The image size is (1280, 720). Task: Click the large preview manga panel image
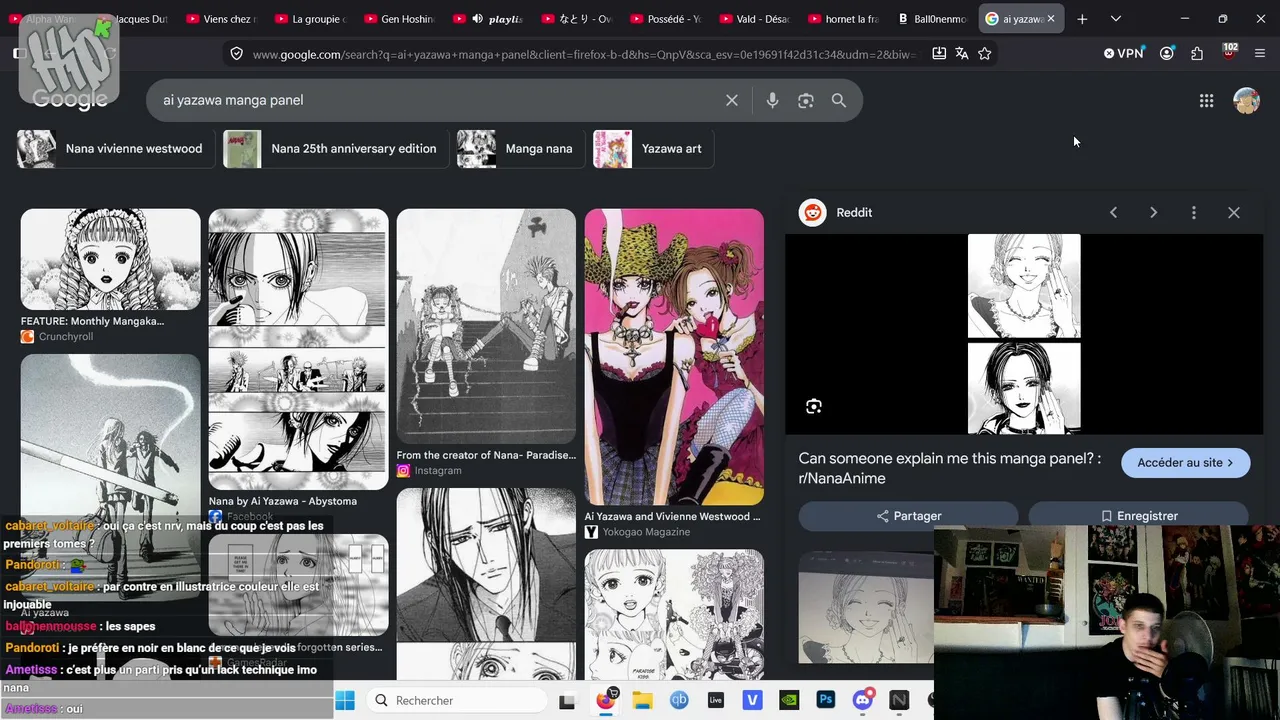[1024, 334]
